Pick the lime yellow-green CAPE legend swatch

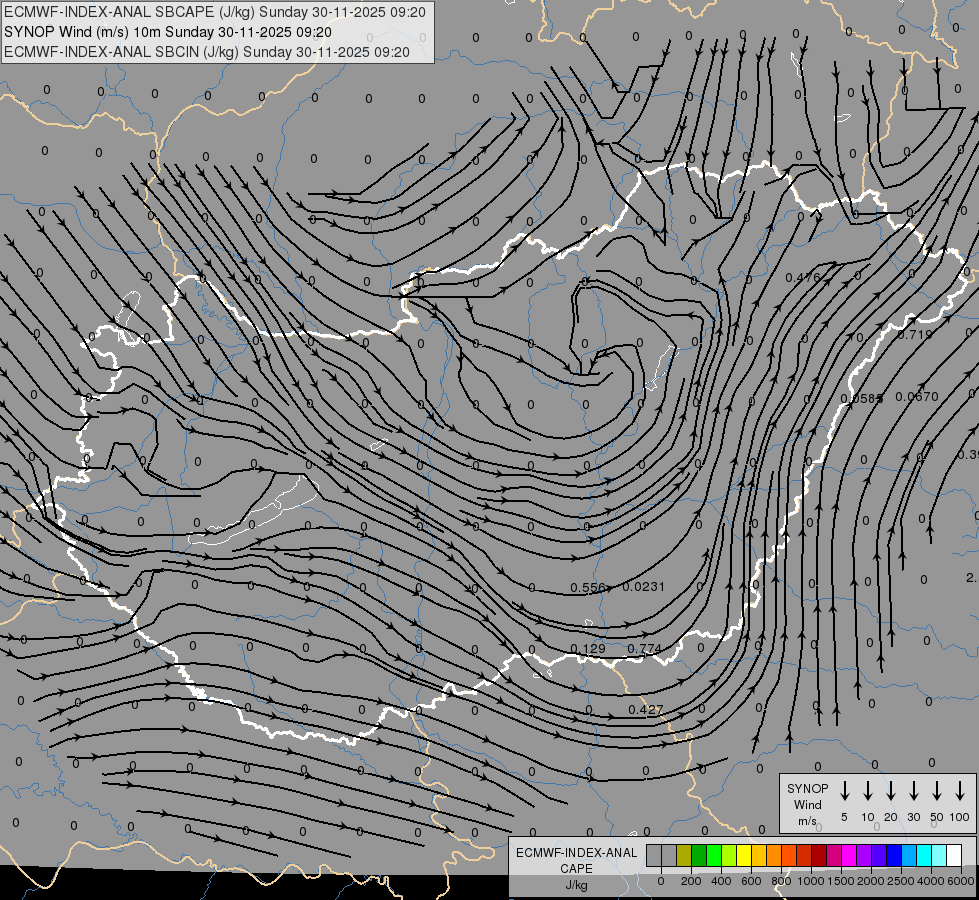(x=729, y=855)
